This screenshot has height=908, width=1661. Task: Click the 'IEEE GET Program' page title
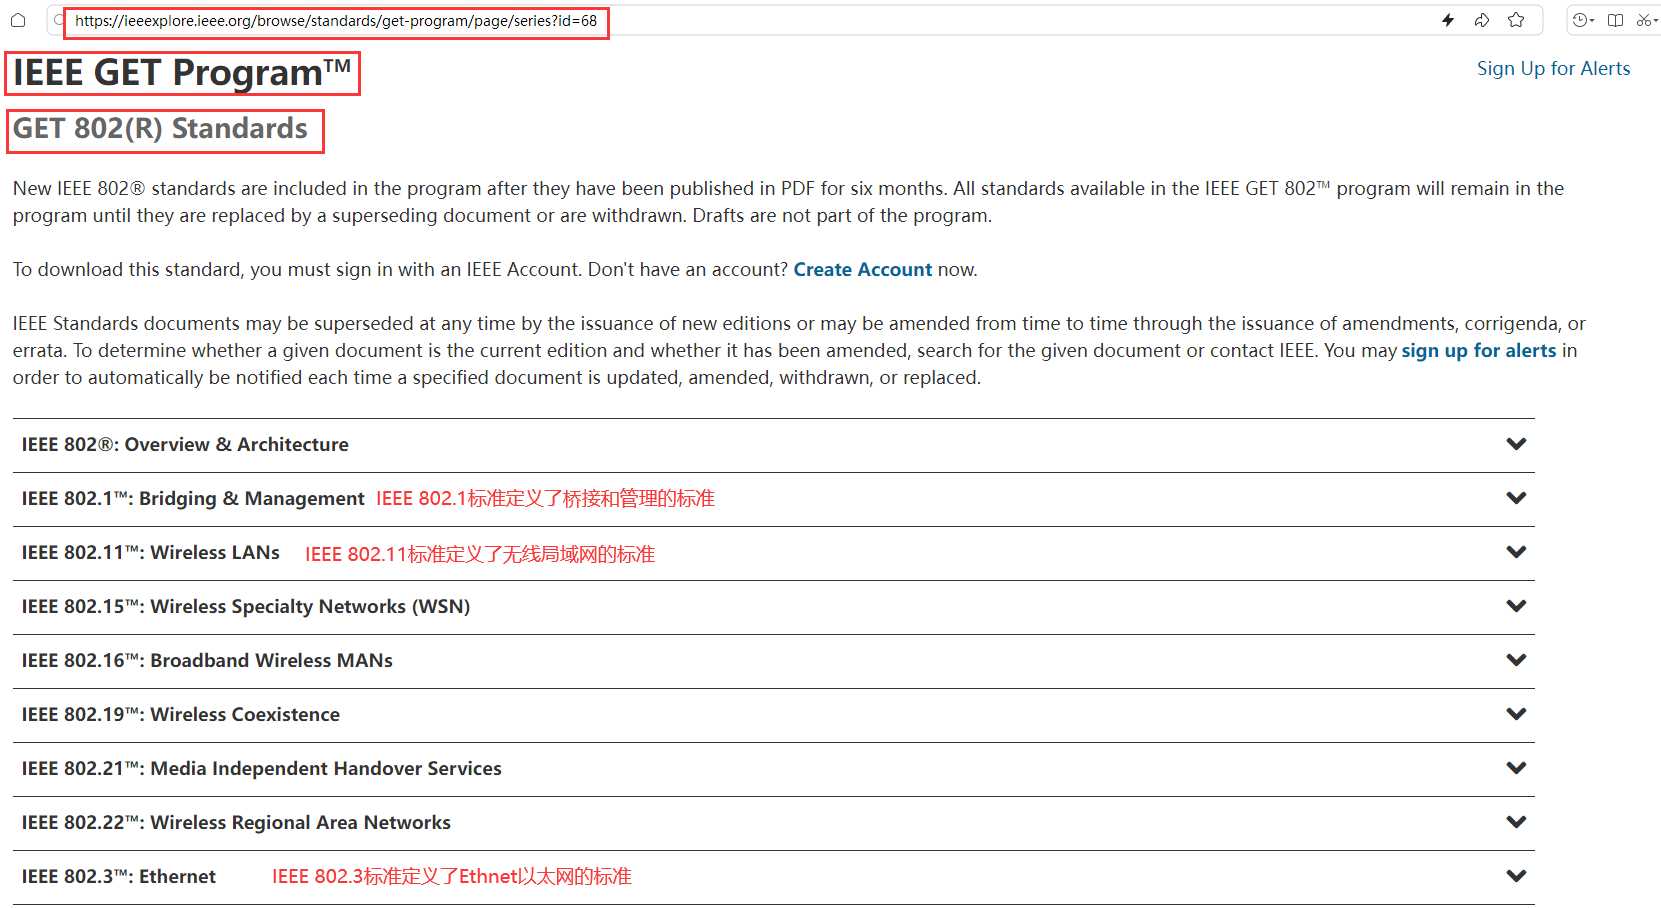pyautogui.click(x=182, y=73)
